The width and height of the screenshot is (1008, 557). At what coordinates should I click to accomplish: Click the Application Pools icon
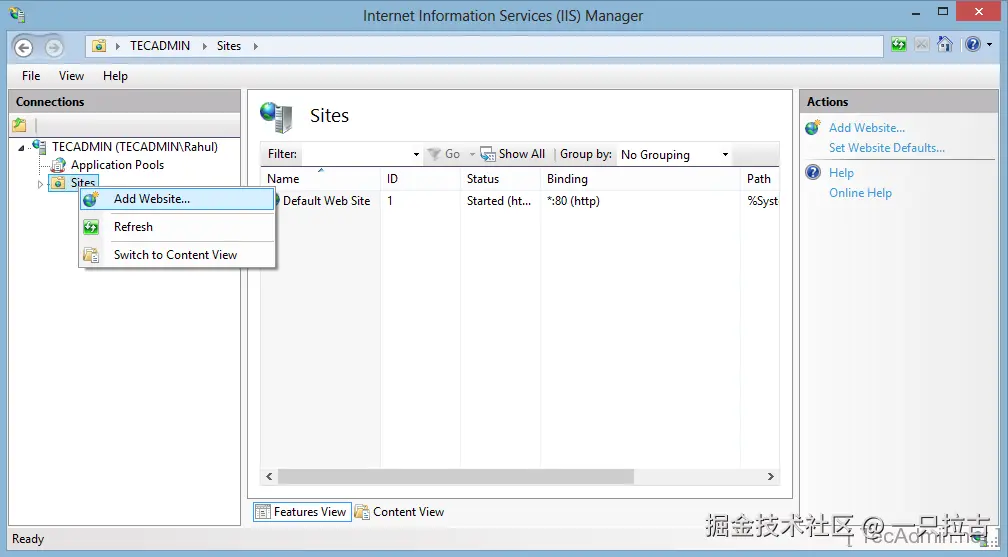58,165
